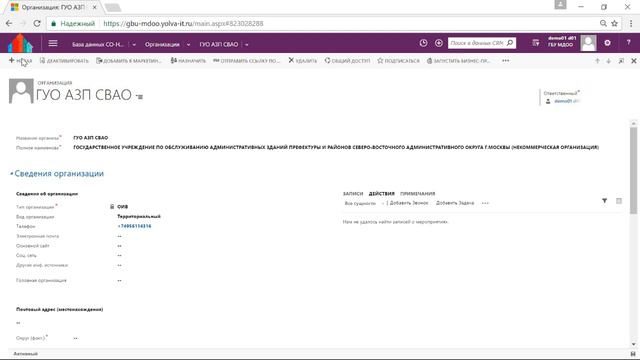The width and height of the screenshot is (640, 360).
Task: Click the Удалить command
Action: click(x=302, y=61)
